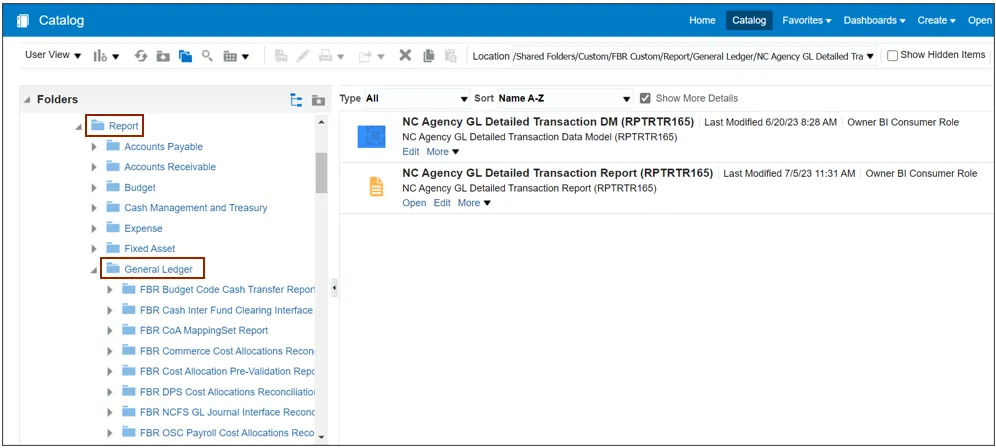The width and height of the screenshot is (996, 448).
Task: Enable the Show Hidden Items checkbox
Action: point(892,56)
